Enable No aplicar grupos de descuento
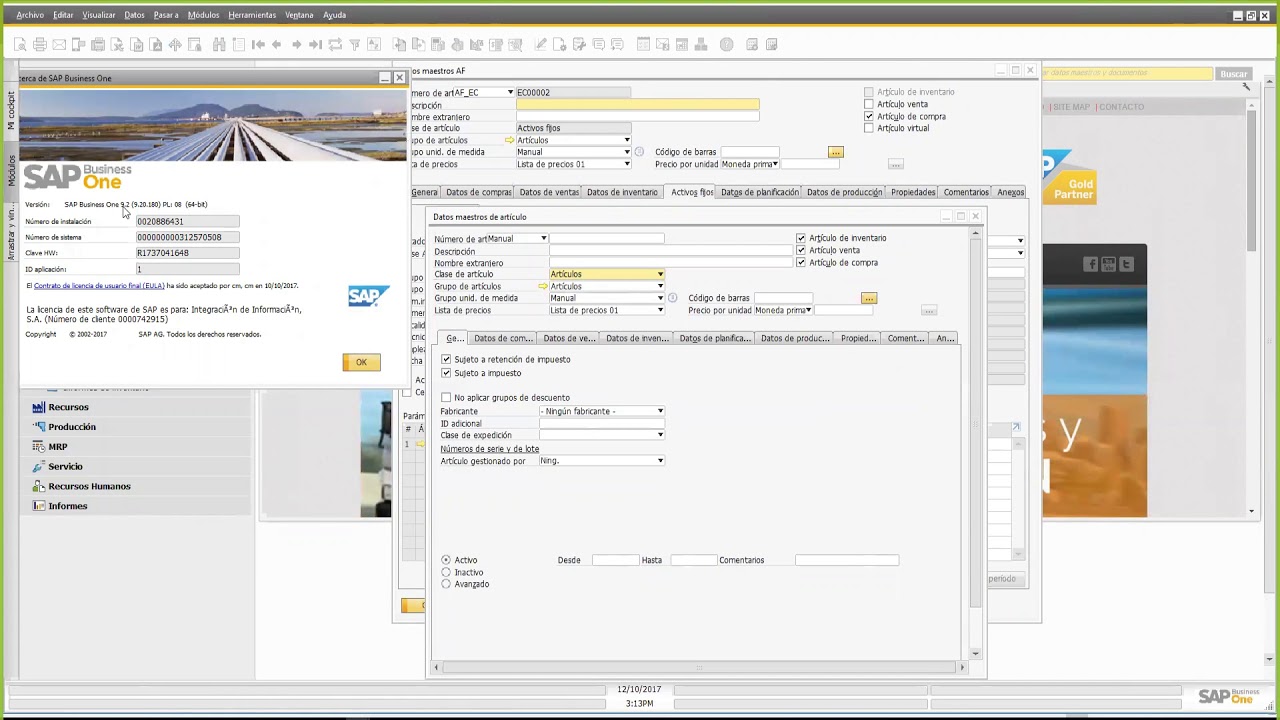 [x=446, y=397]
